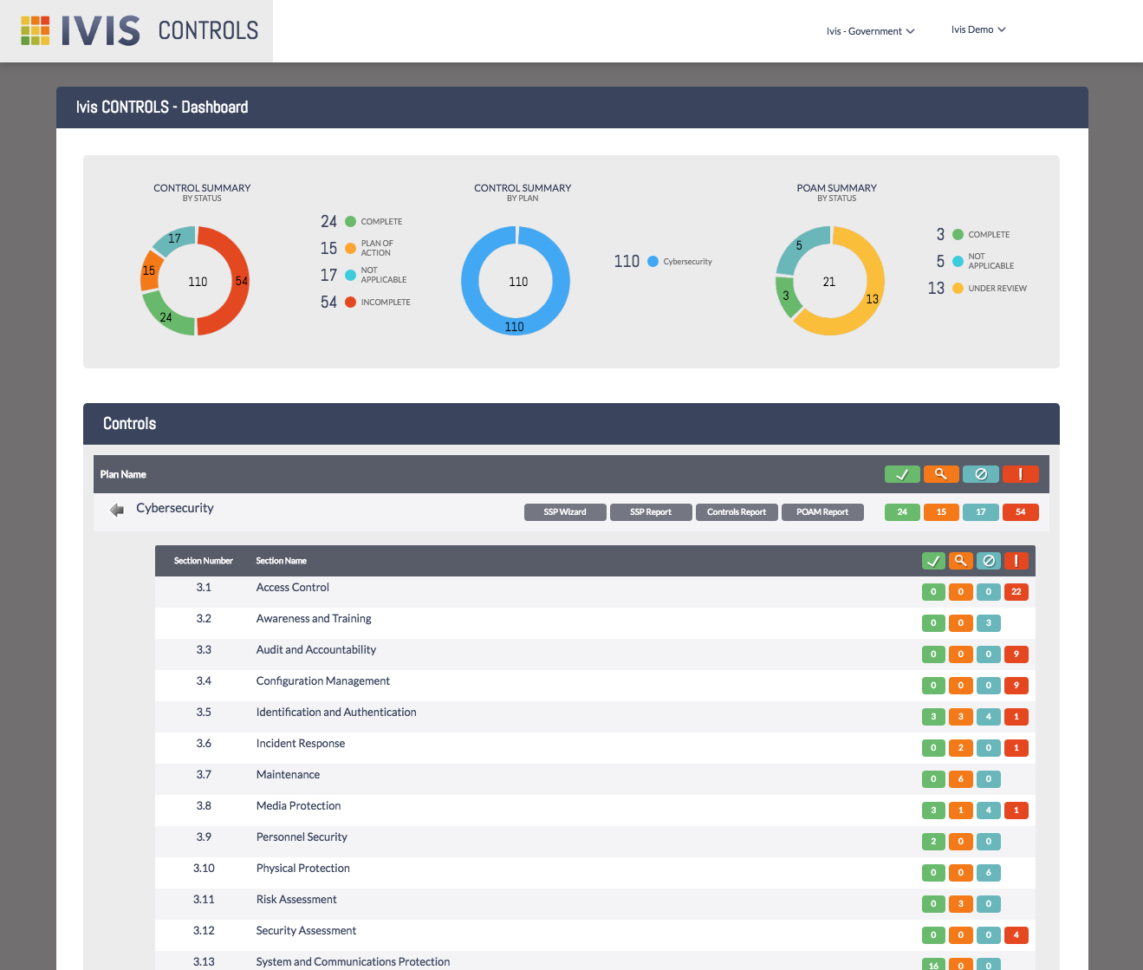This screenshot has width=1143, height=970.
Task: Expand the Ivis Demo user menu
Action: (977, 29)
